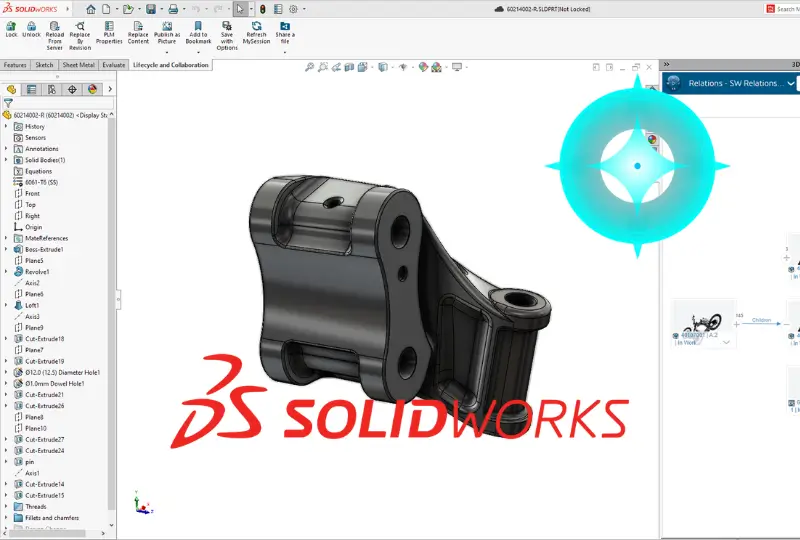Expand the Annotations node
Image resolution: width=800 pixels, height=540 pixels.
pos(6,149)
